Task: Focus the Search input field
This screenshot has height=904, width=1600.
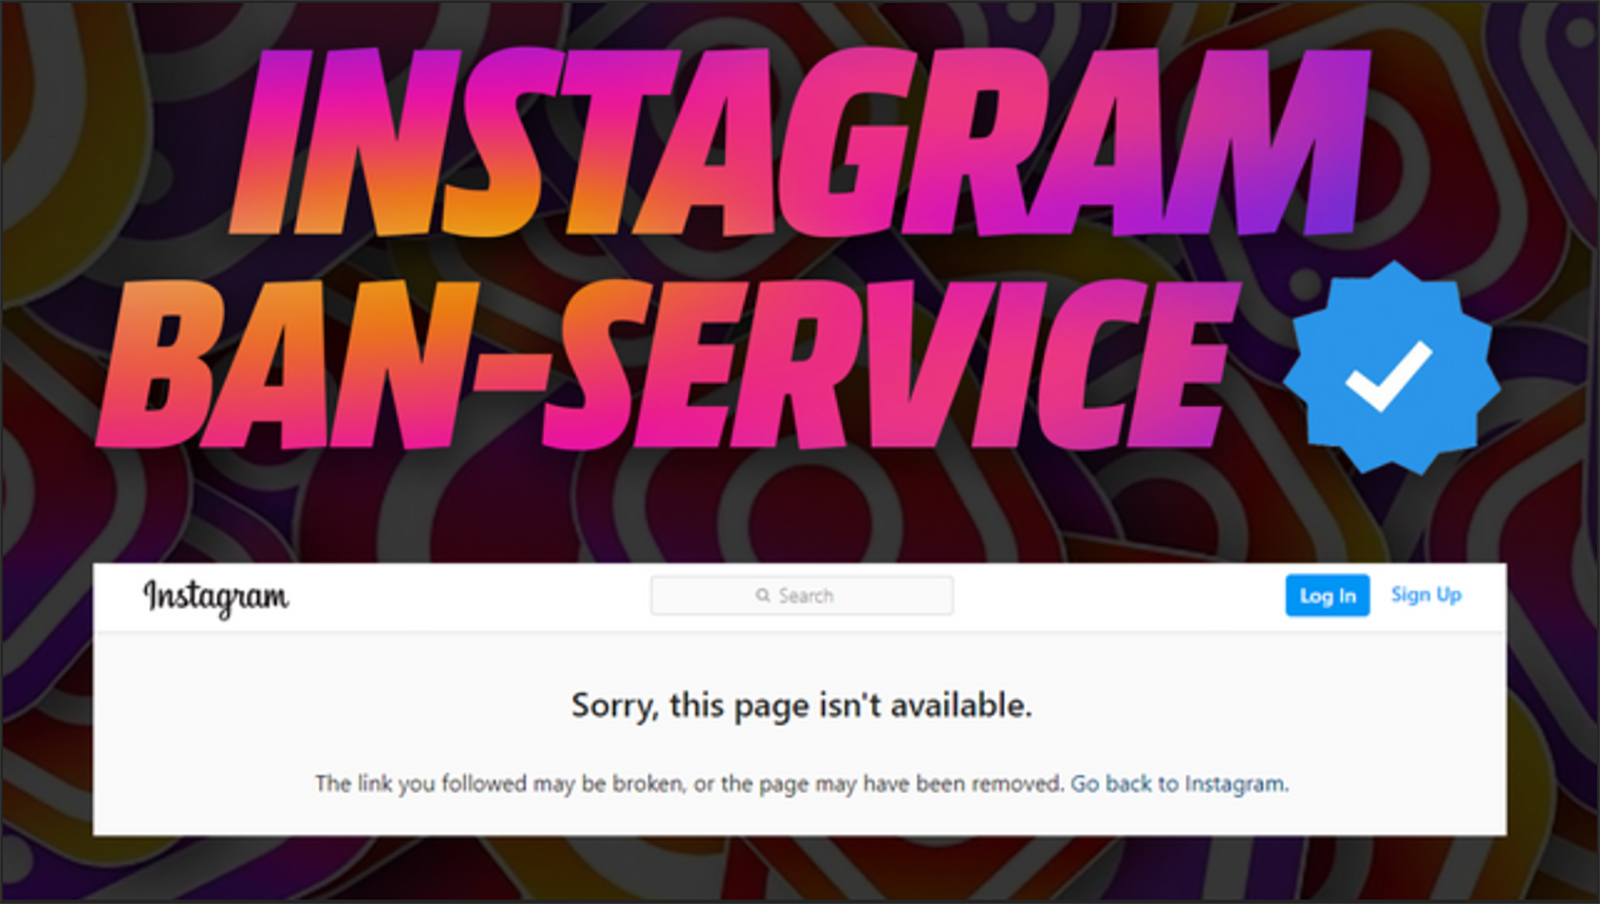Action: point(802,595)
